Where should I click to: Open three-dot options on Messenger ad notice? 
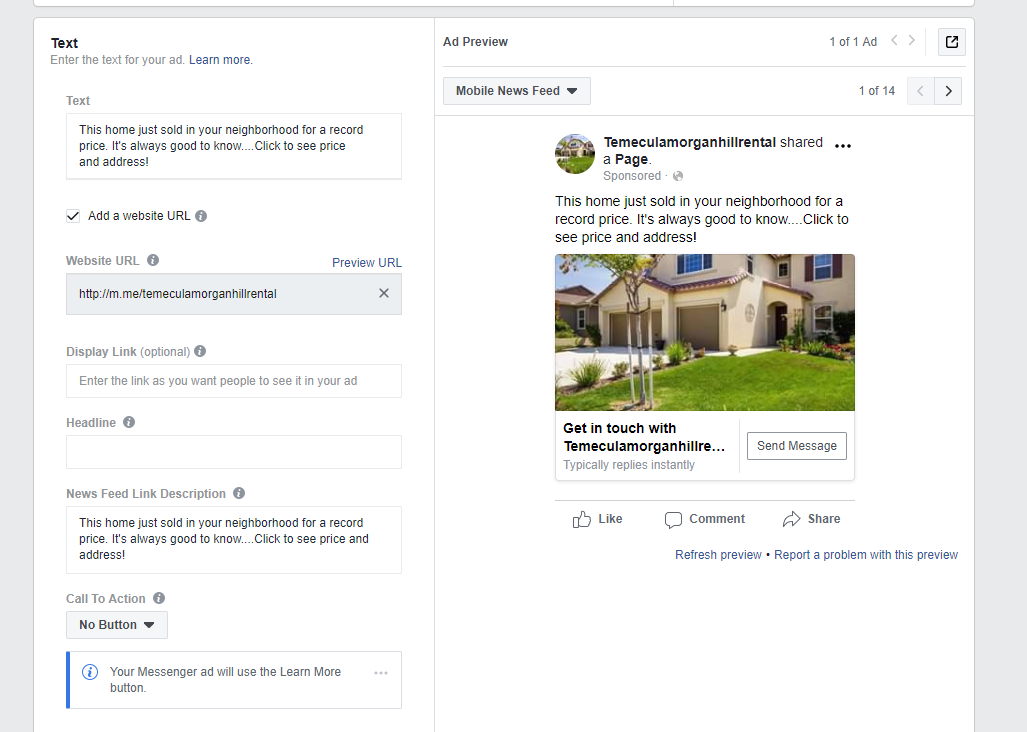tap(381, 672)
